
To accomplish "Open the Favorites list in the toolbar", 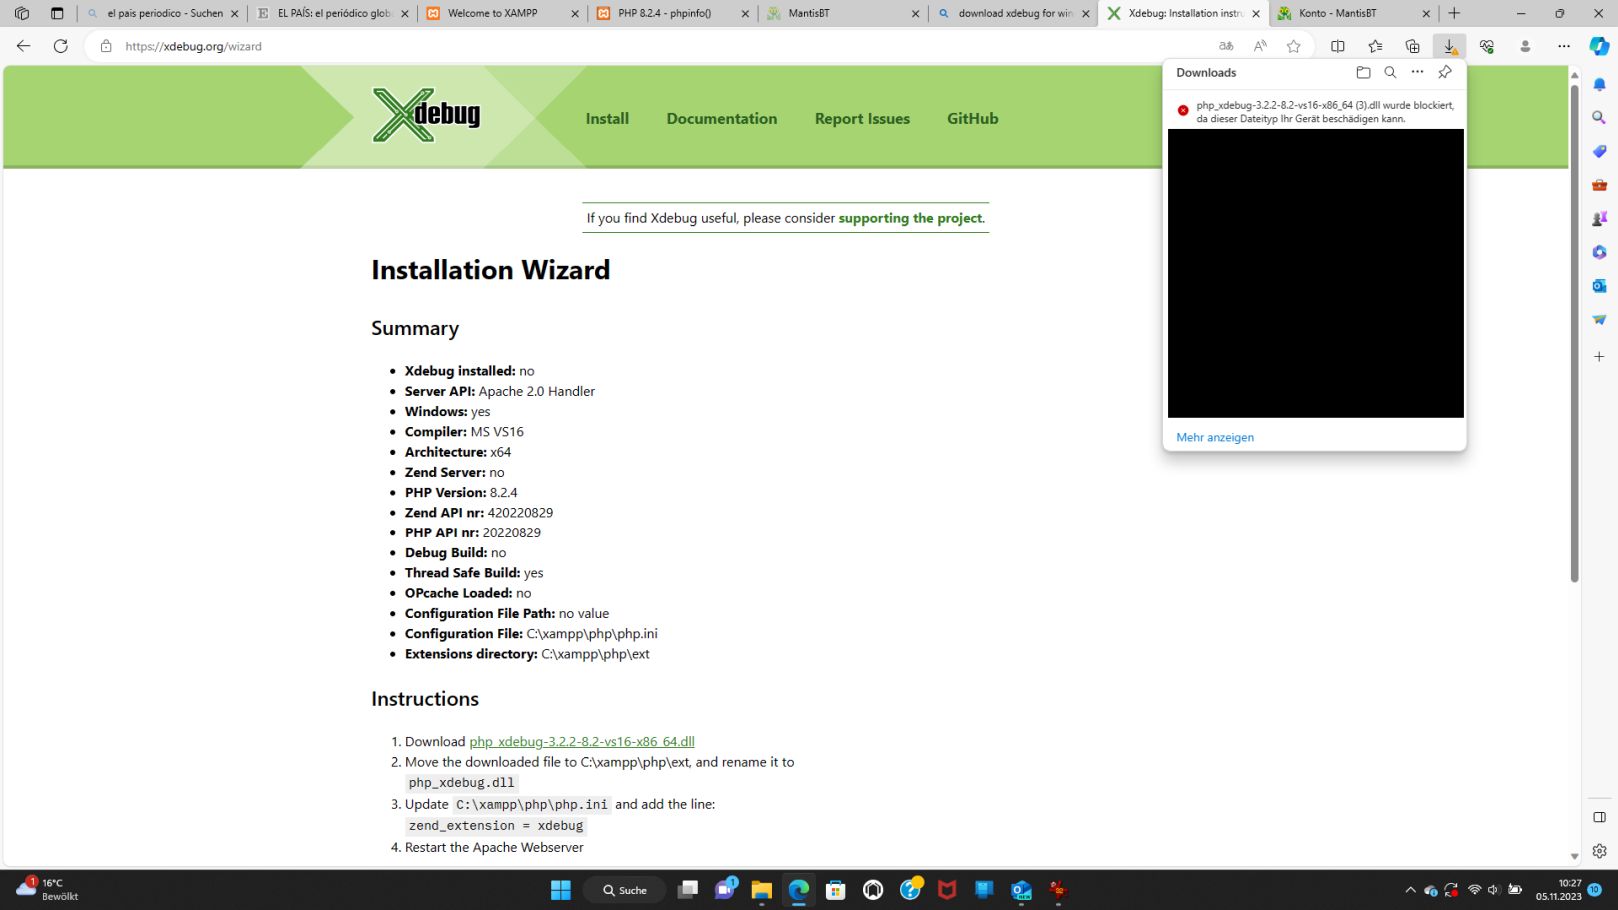I will (1376, 46).
